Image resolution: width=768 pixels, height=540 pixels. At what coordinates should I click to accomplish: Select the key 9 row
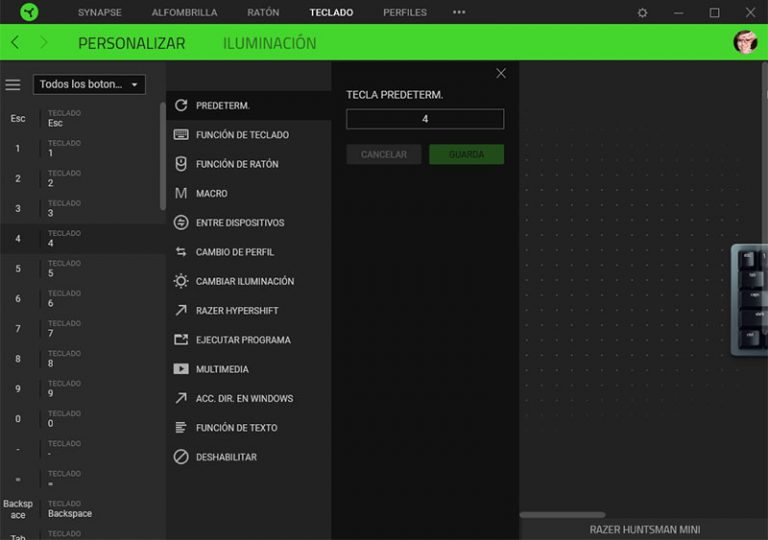(x=81, y=389)
